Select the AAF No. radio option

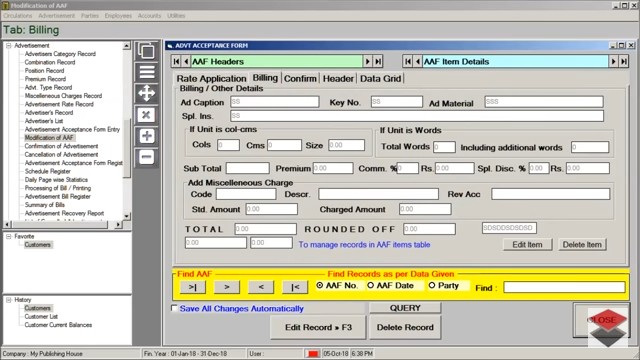[x=320, y=285]
